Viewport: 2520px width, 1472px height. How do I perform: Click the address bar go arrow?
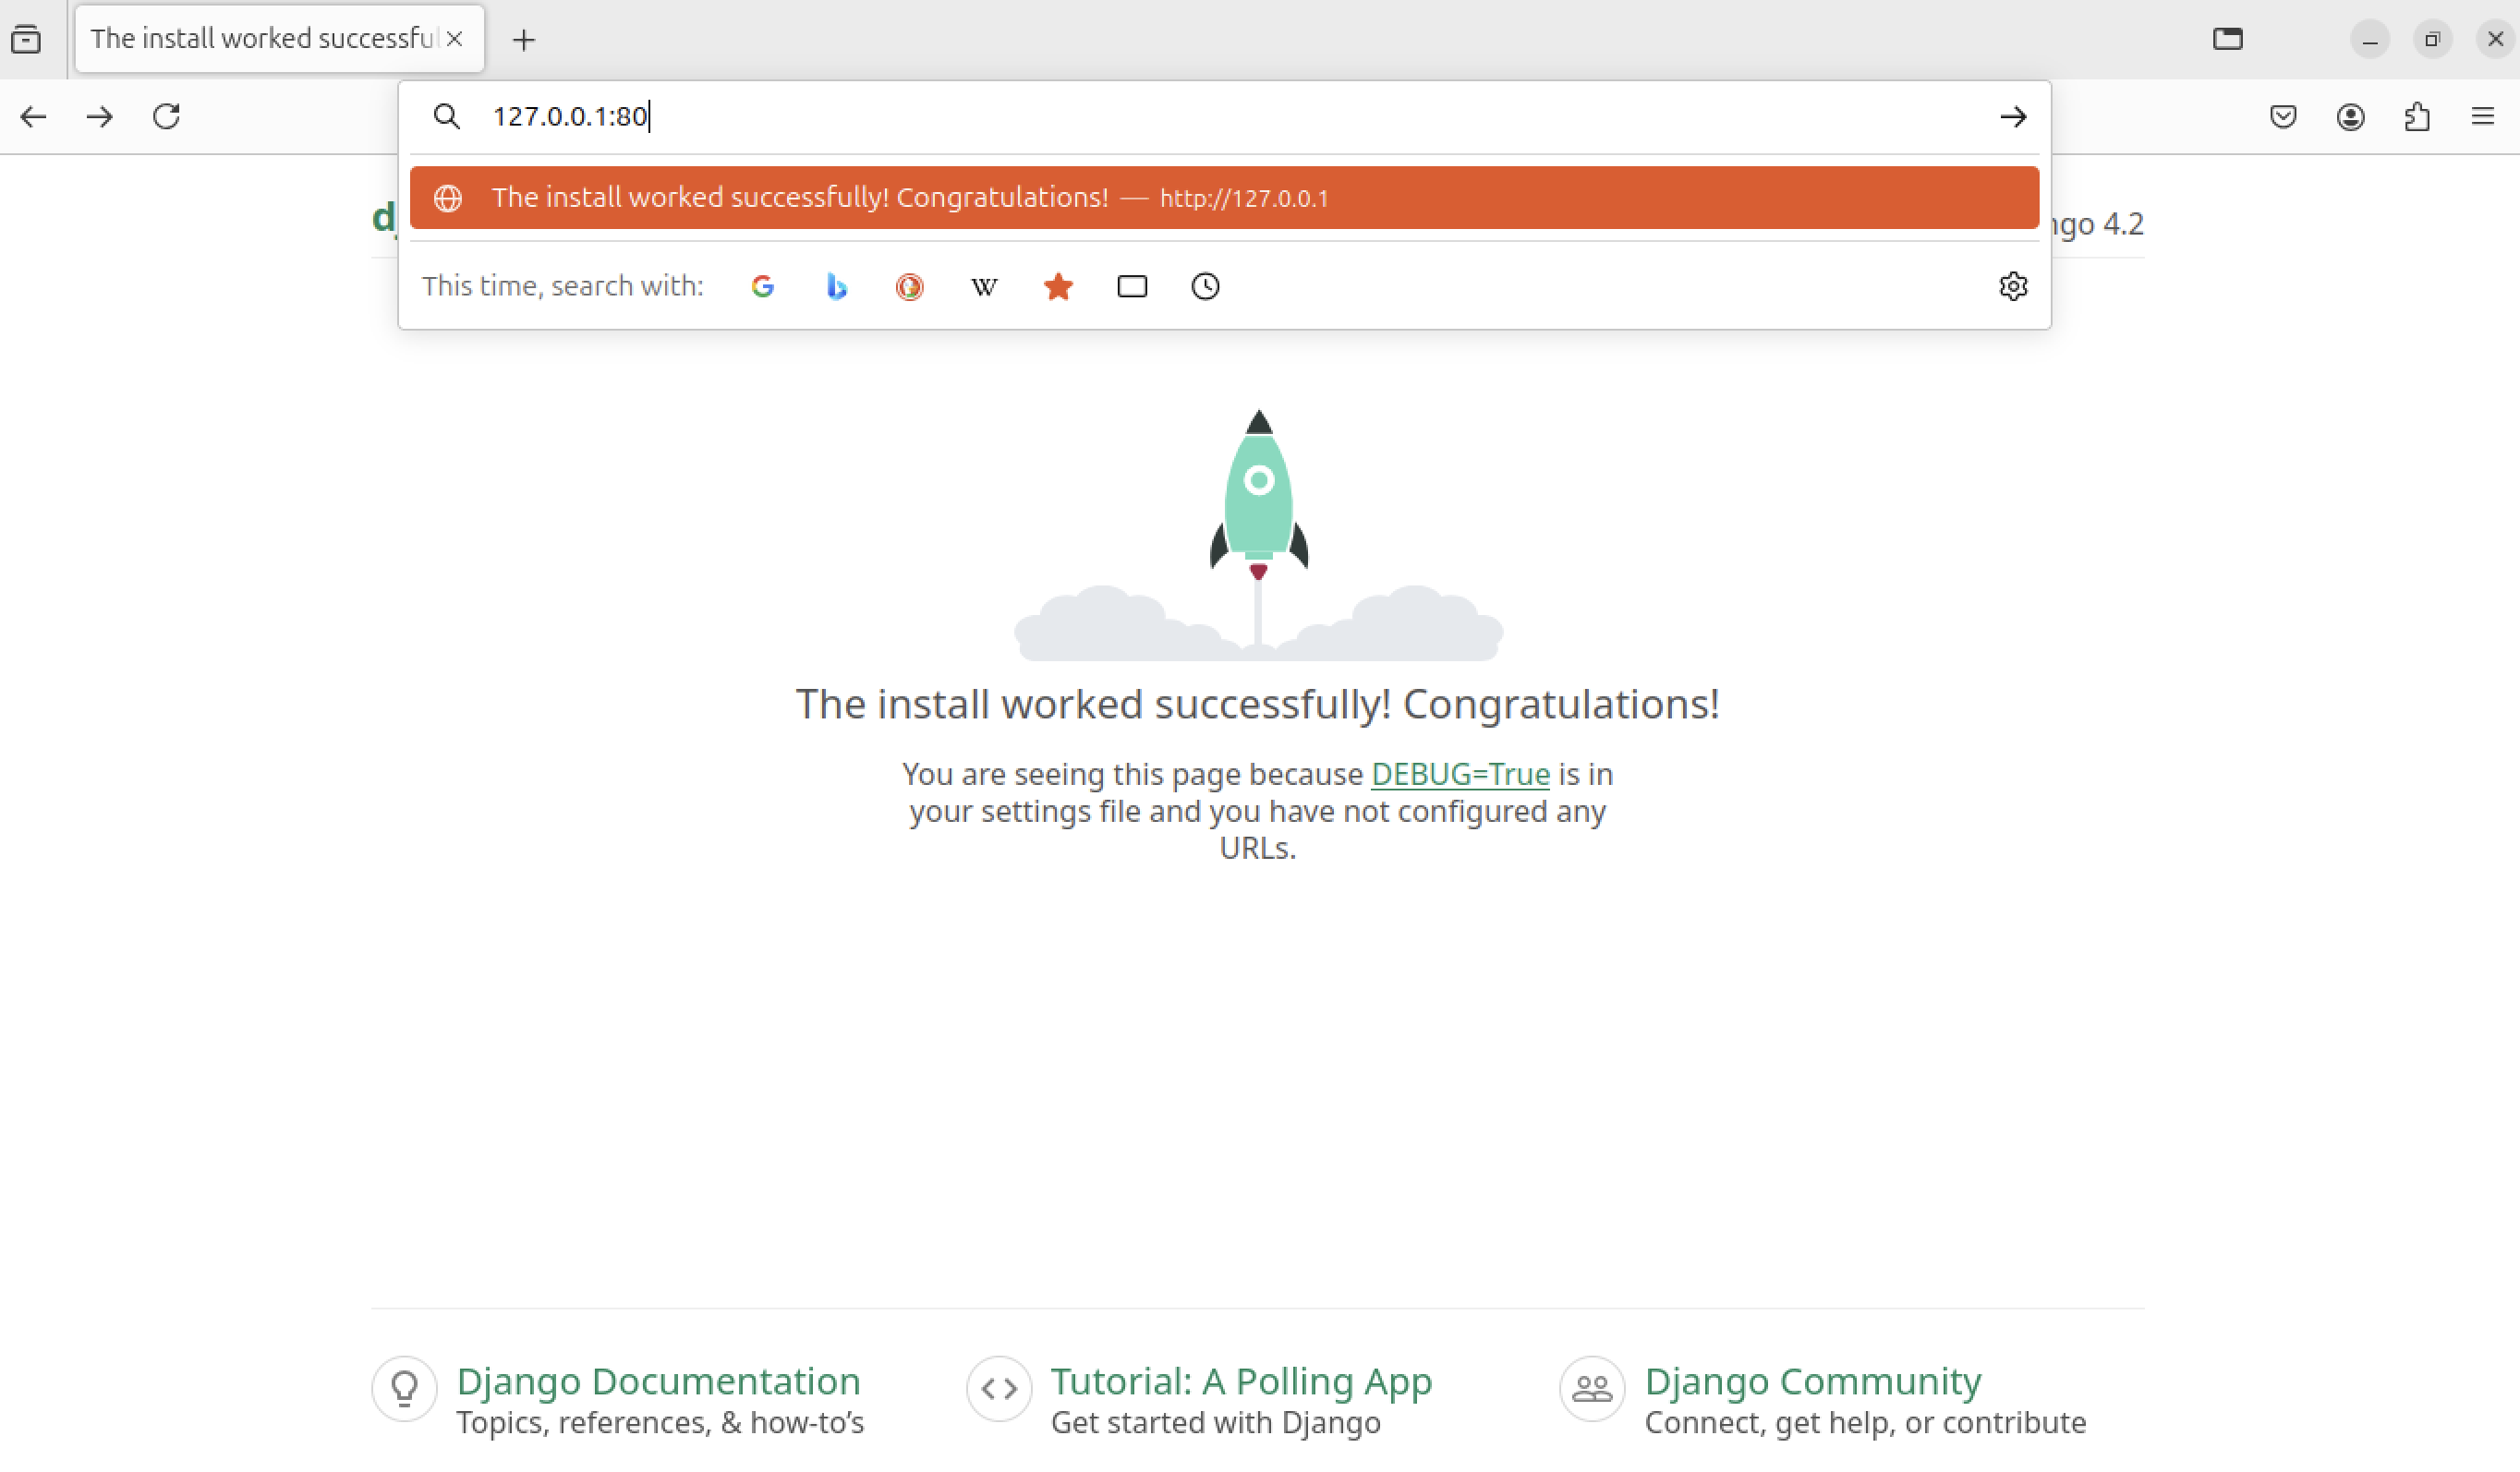point(2013,117)
